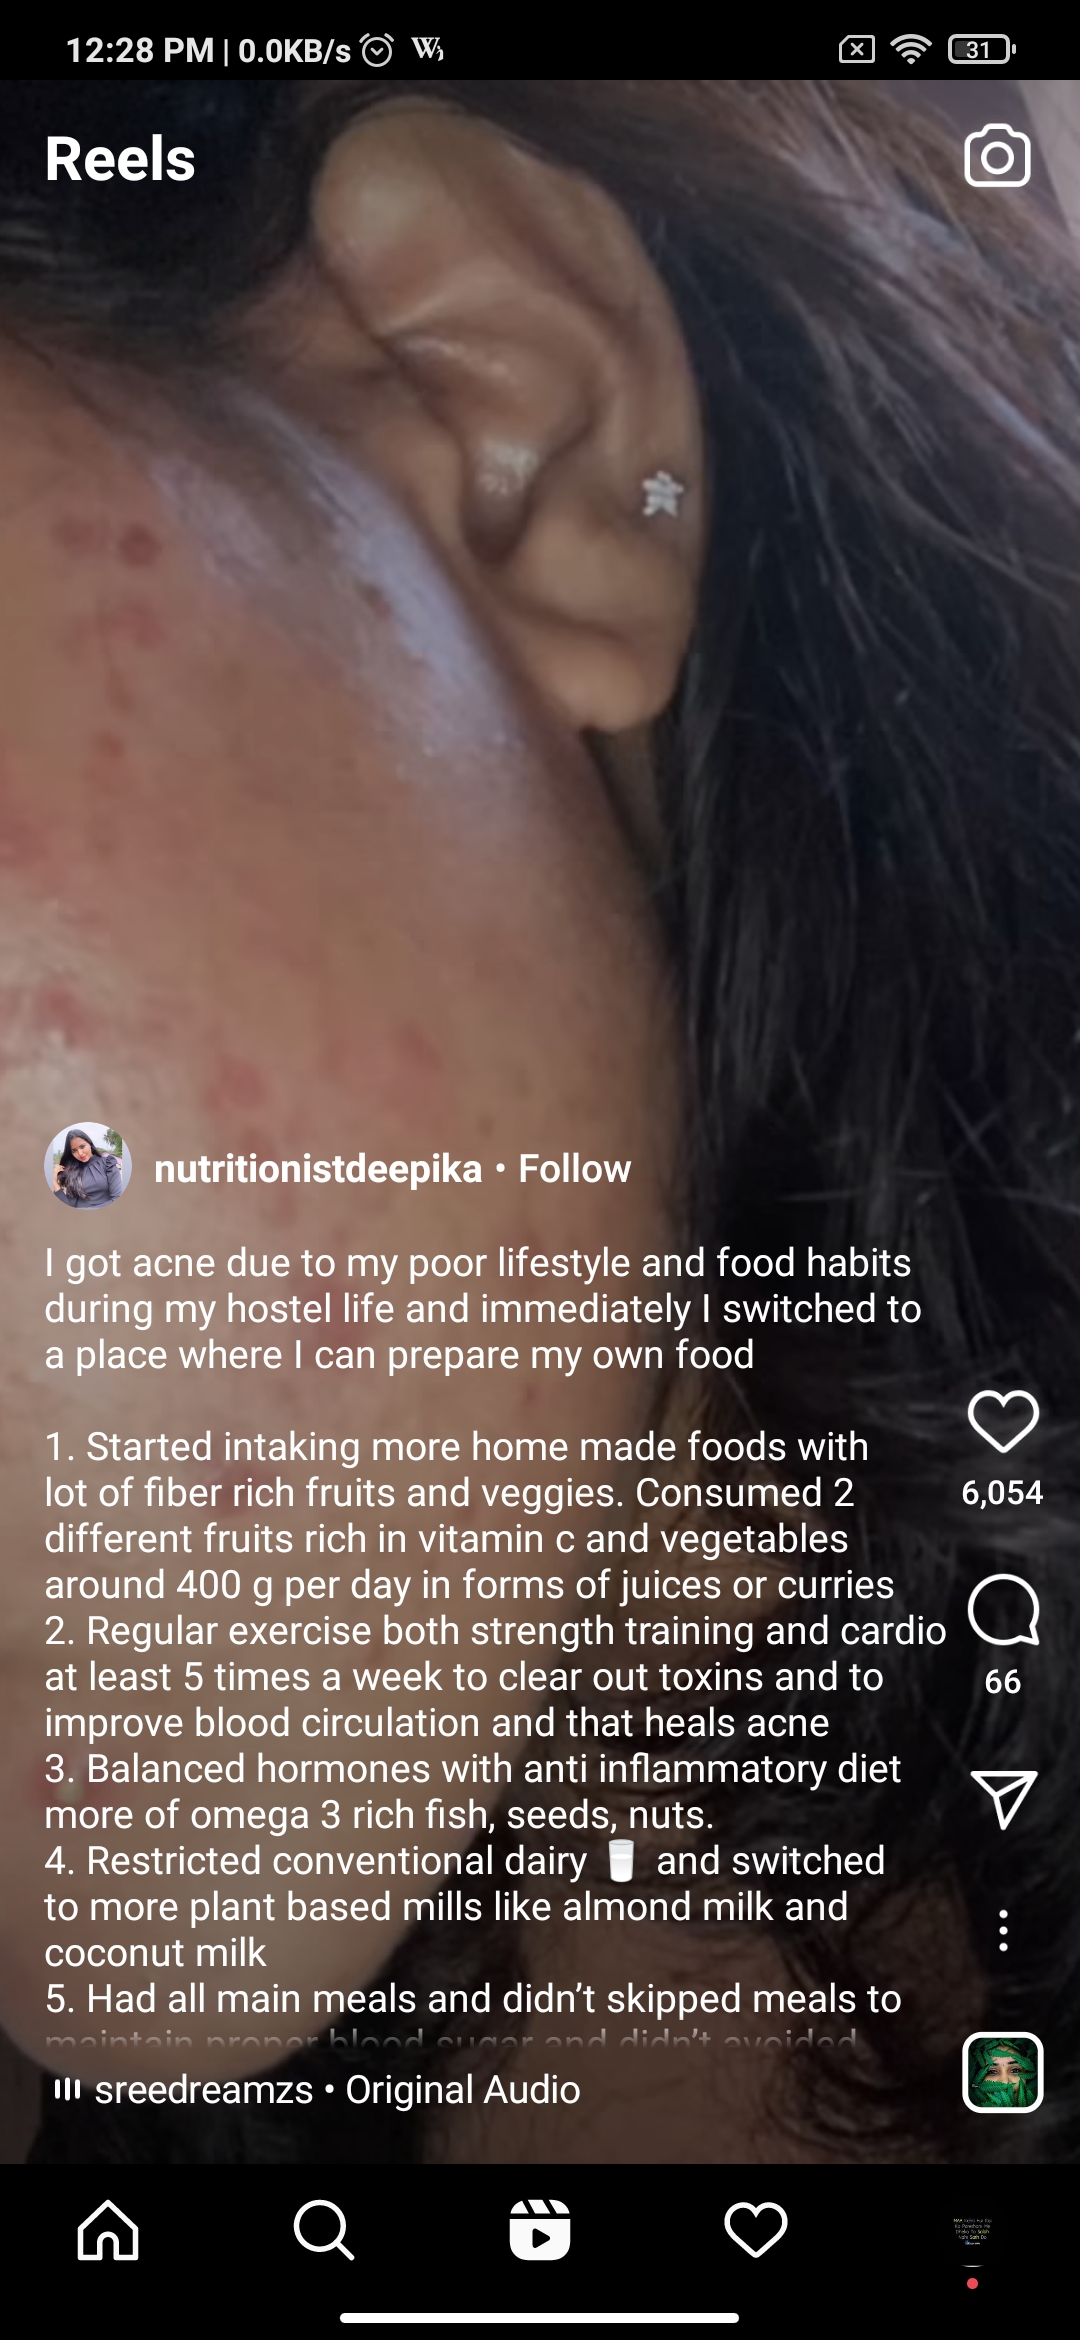1080x2340 pixels.
Task: Tap the audio cover thumbnail
Action: (1003, 2072)
